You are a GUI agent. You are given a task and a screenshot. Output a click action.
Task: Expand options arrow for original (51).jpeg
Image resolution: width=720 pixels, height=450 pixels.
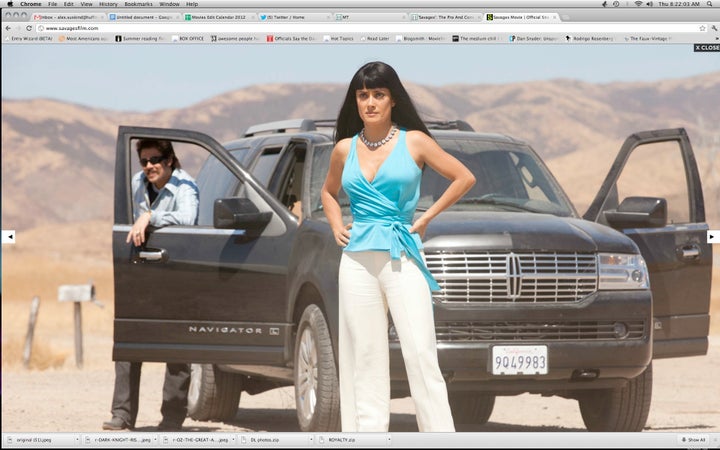(77, 440)
